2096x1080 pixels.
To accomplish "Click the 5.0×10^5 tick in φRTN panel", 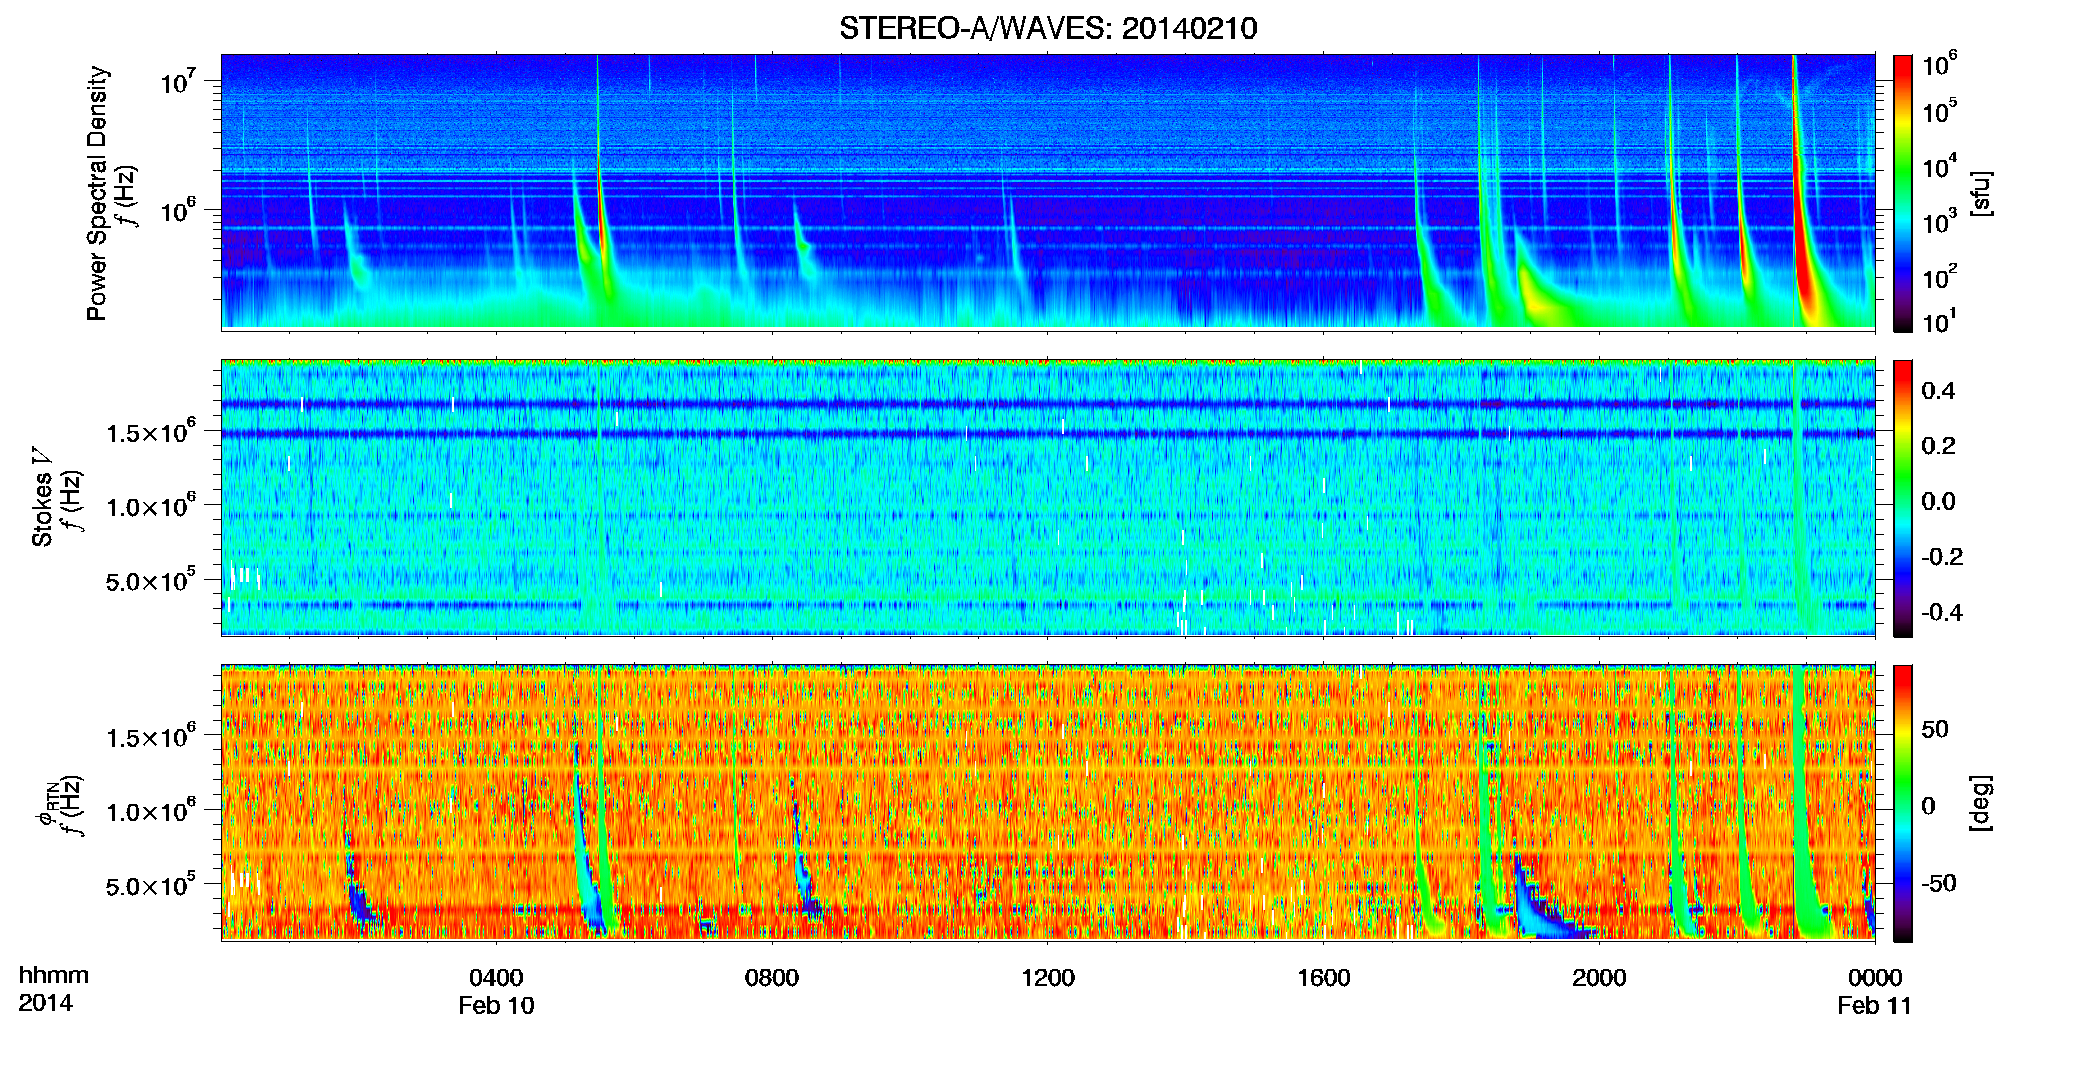I will coord(151,884).
